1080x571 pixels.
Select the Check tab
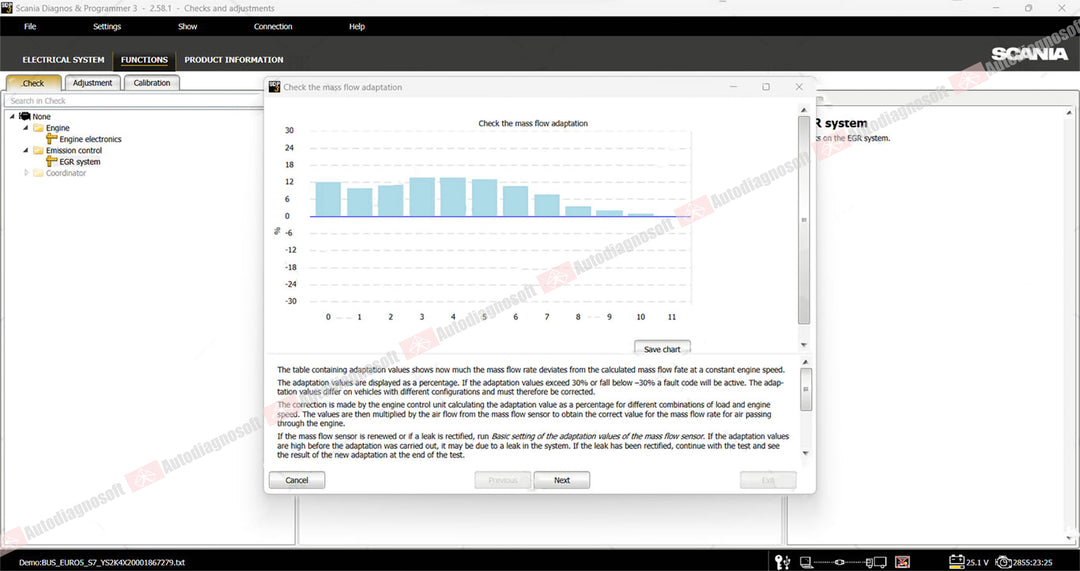point(33,83)
